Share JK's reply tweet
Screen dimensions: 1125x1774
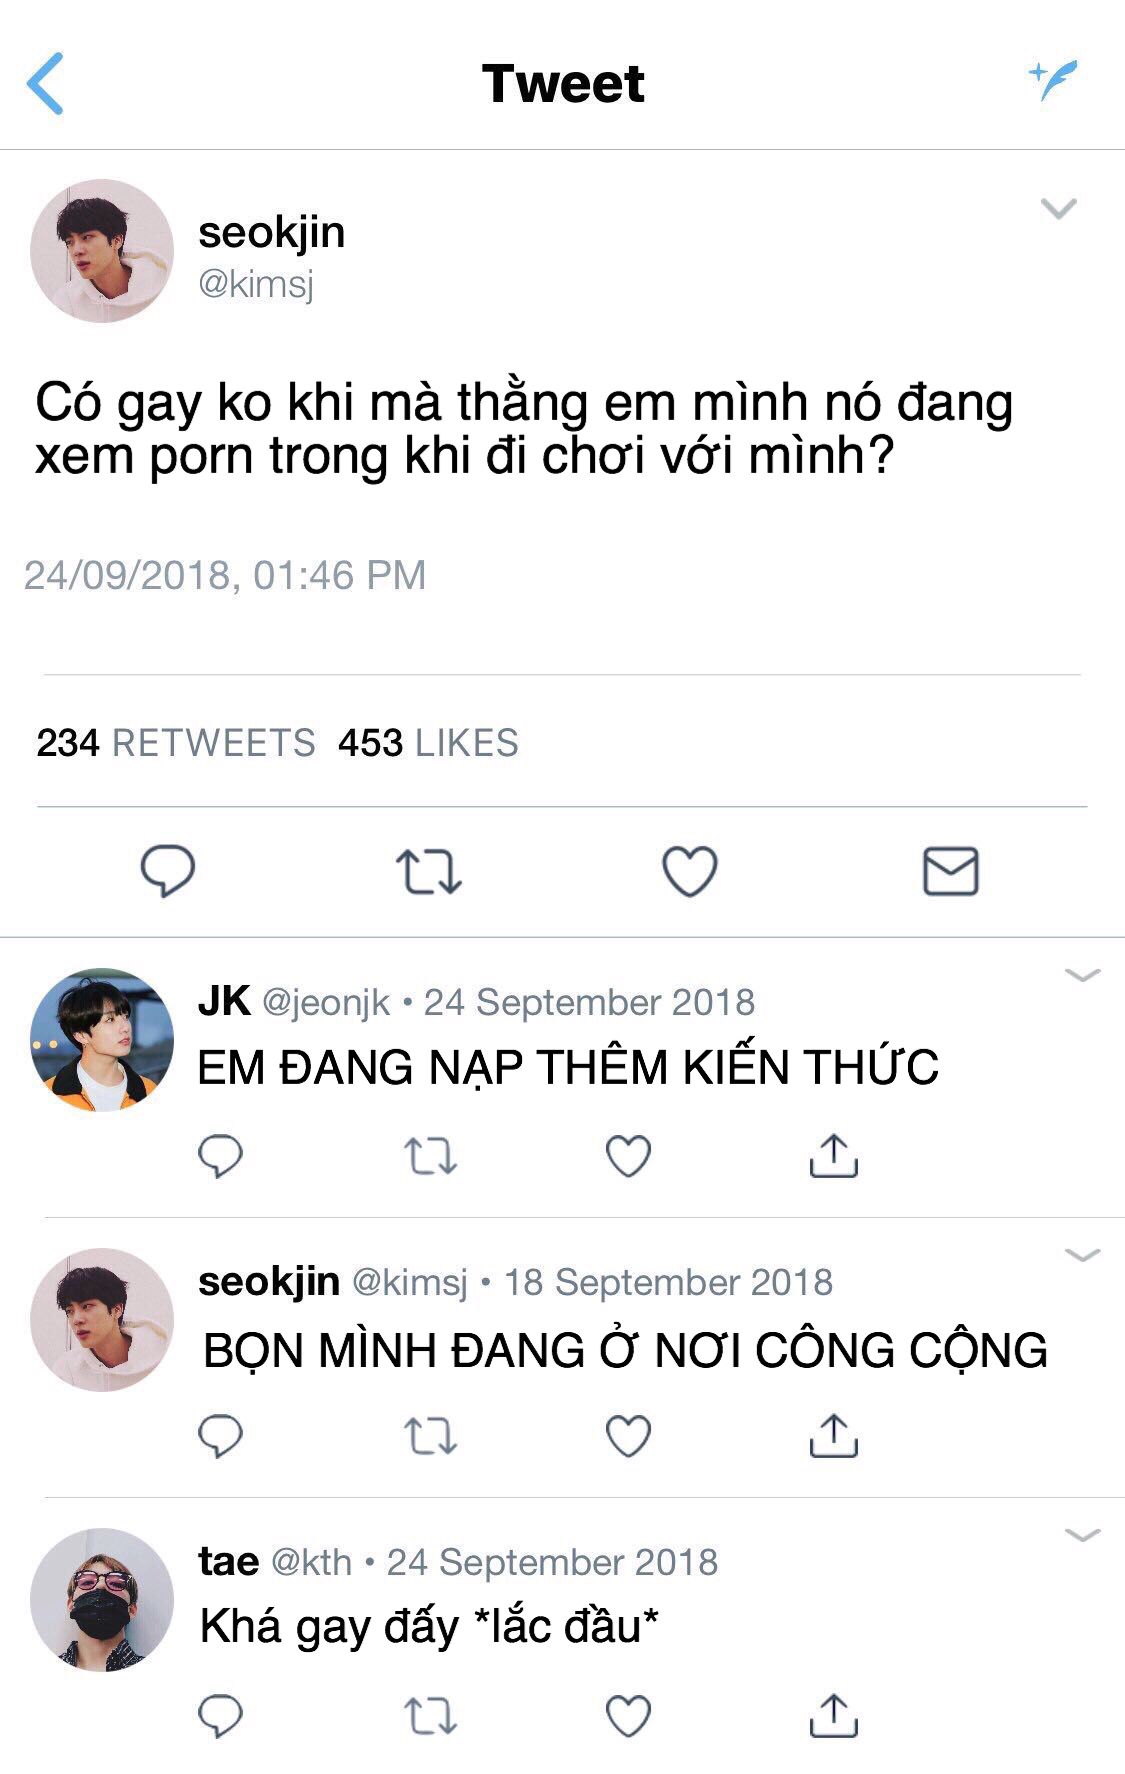point(833,1156)
